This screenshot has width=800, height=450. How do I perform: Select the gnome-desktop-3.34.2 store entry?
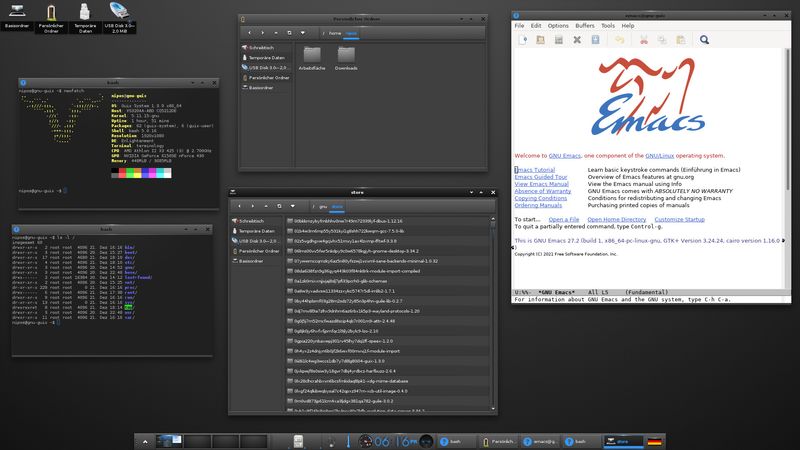[x=388, y=251]
